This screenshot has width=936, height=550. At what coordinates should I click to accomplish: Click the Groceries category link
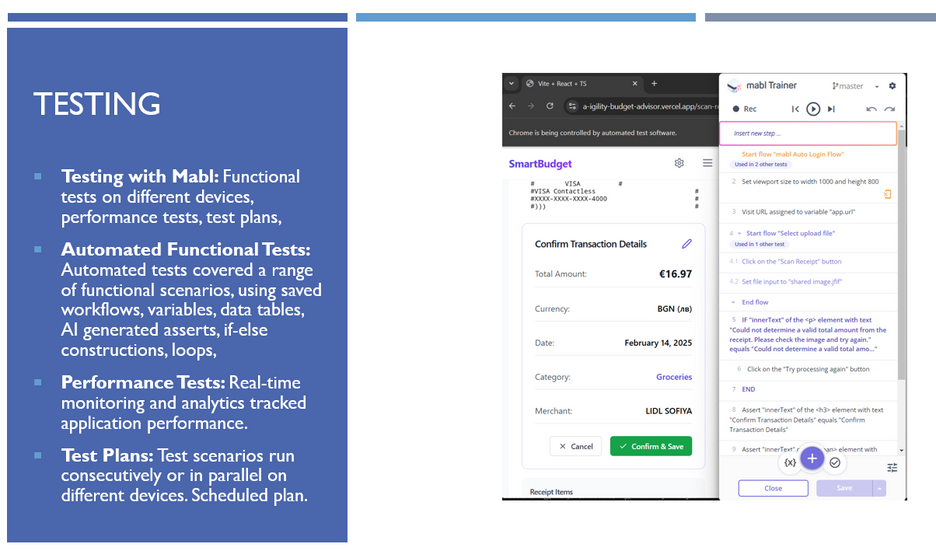(x=674, y=377)
